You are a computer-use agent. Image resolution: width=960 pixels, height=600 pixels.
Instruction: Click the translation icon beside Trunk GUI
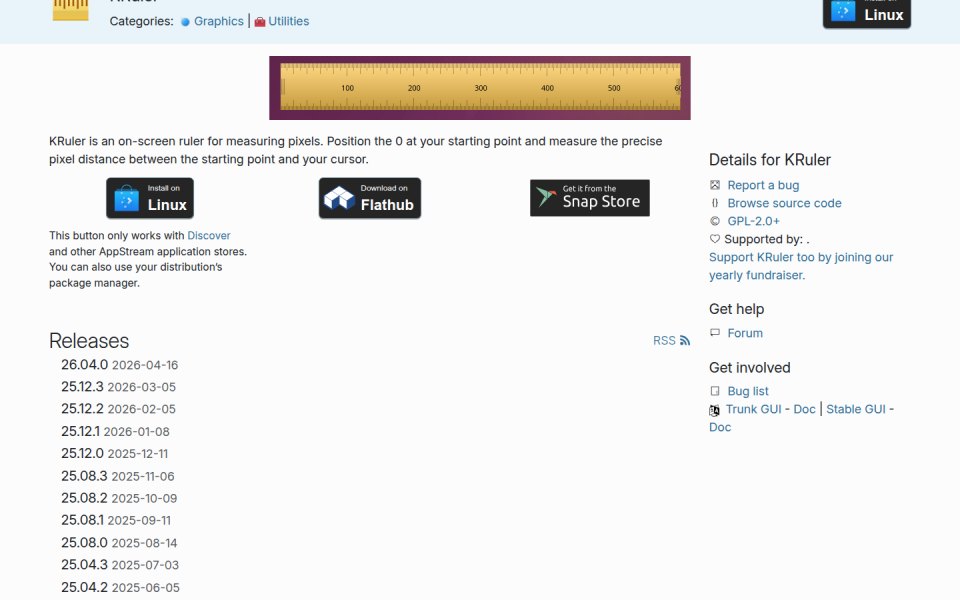click(x=714, y=410)
